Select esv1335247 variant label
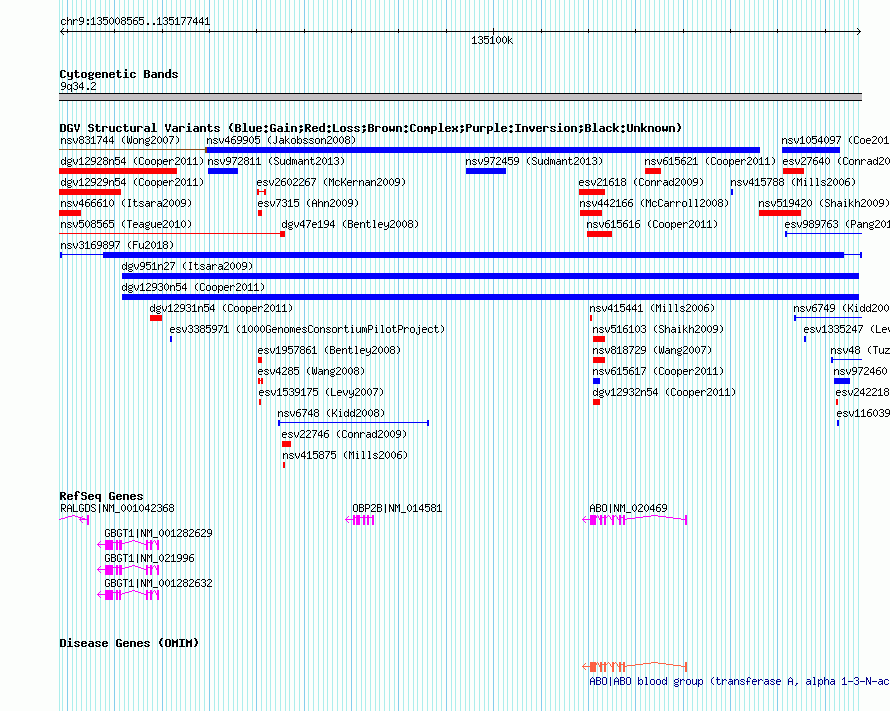890x711 pixels. (846, 329)
